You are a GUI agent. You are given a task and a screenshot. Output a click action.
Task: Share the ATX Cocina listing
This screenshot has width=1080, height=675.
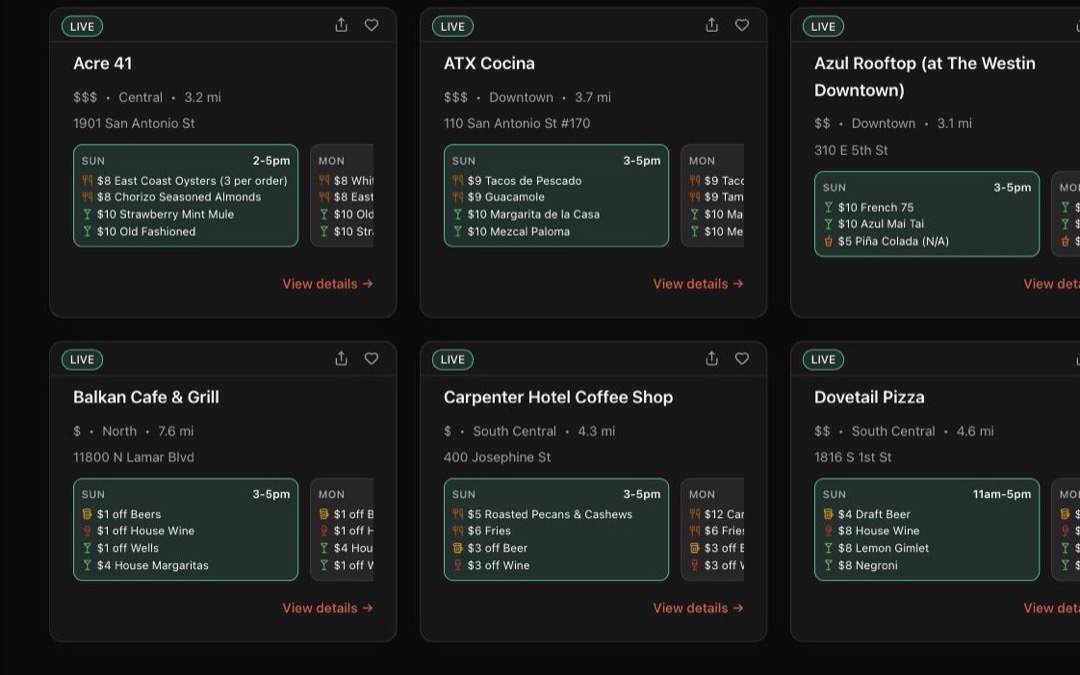712,25
